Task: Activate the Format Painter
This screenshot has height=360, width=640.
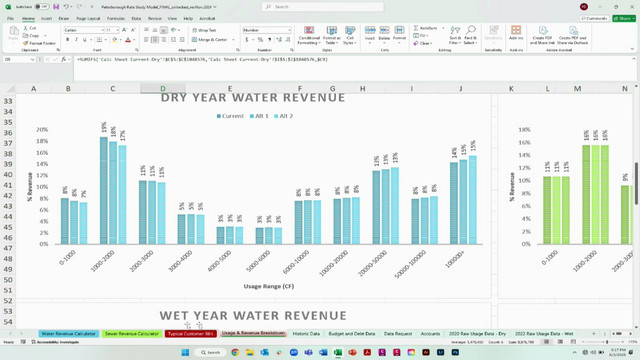Action: (x=39, y=43)
